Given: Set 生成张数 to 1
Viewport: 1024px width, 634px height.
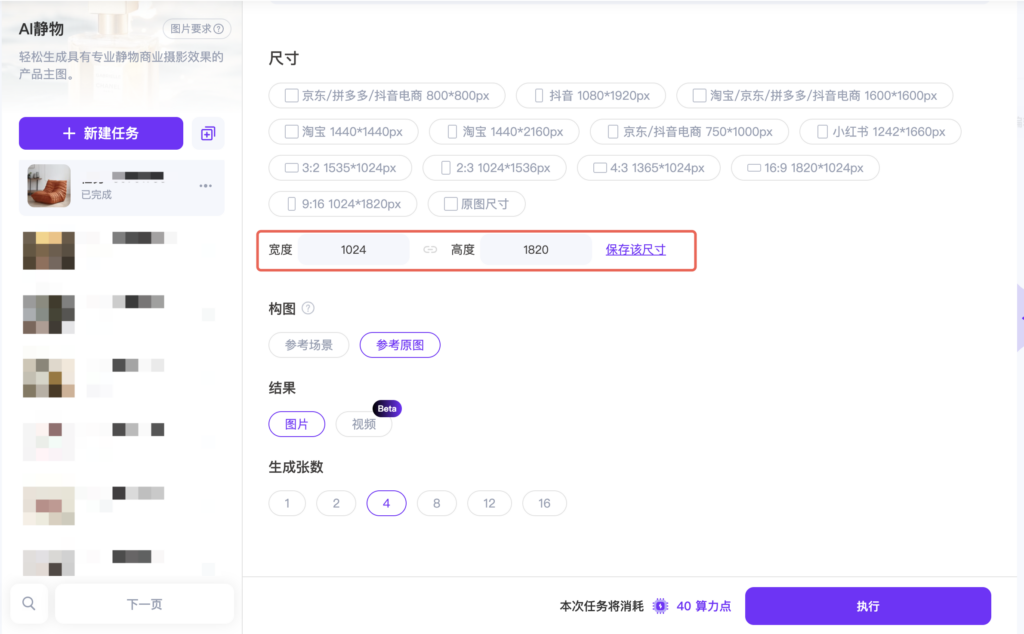Looking at the screenshot, I should [287, 503].
